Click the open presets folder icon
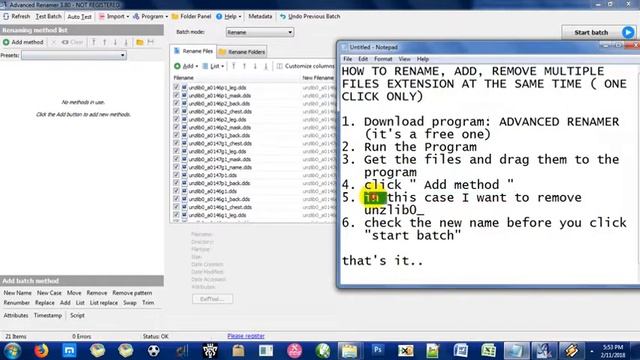The width and height of the screenshot is (640, 360). click(x=140, y=42)
